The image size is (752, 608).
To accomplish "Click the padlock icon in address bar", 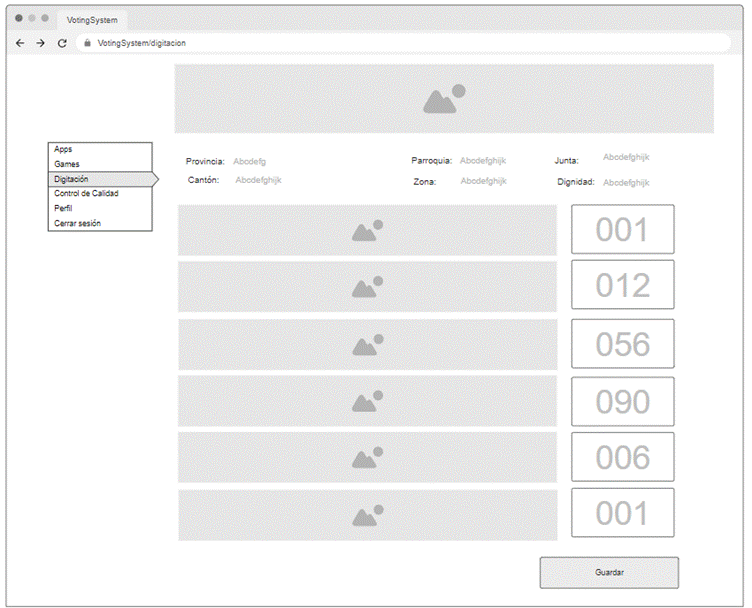I will [x=87, y=43].
